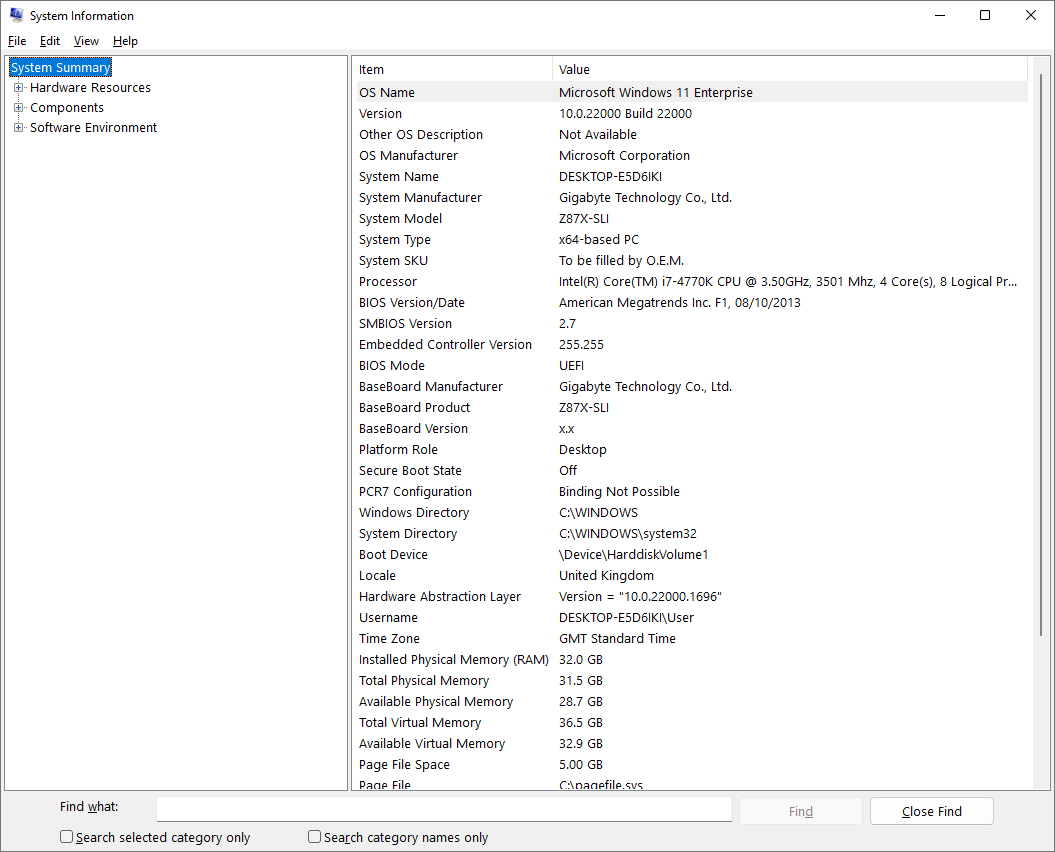Click the vertical scrollbar thumb

click(x=1042, y=353)
